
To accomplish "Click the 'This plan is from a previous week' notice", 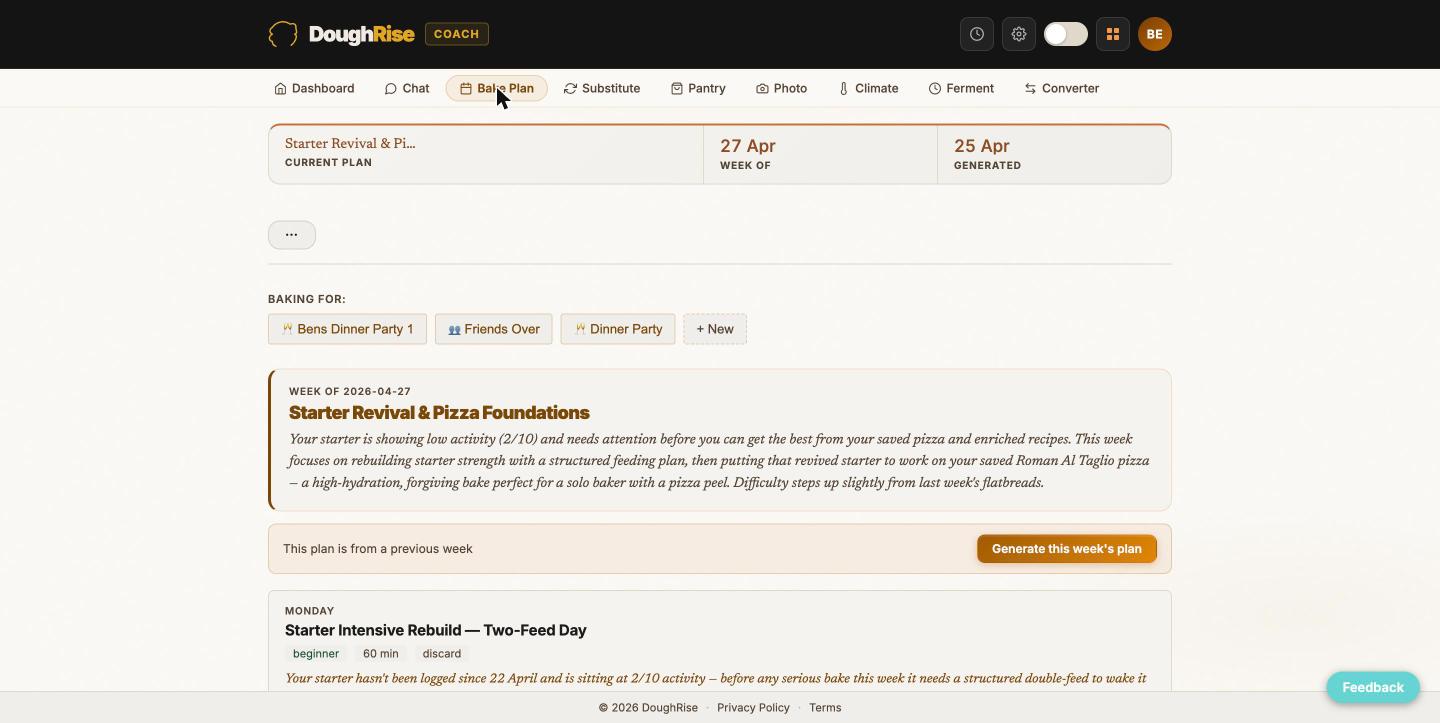I will (x=378, y=549).
